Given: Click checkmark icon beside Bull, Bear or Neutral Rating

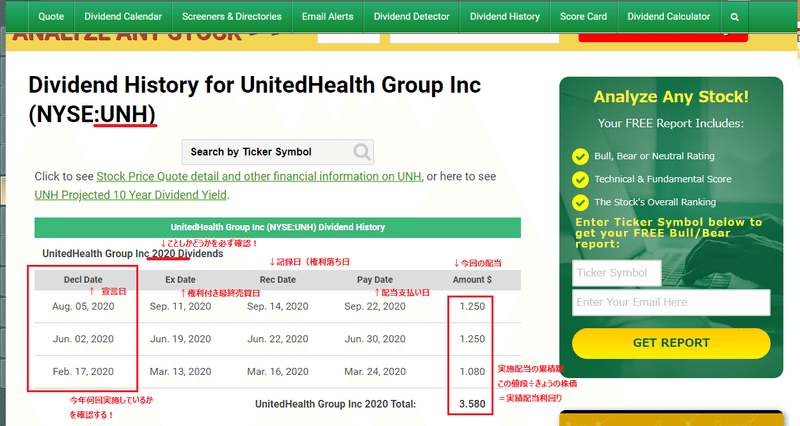Looking at the screenshot, I should (x=580, y=157).
